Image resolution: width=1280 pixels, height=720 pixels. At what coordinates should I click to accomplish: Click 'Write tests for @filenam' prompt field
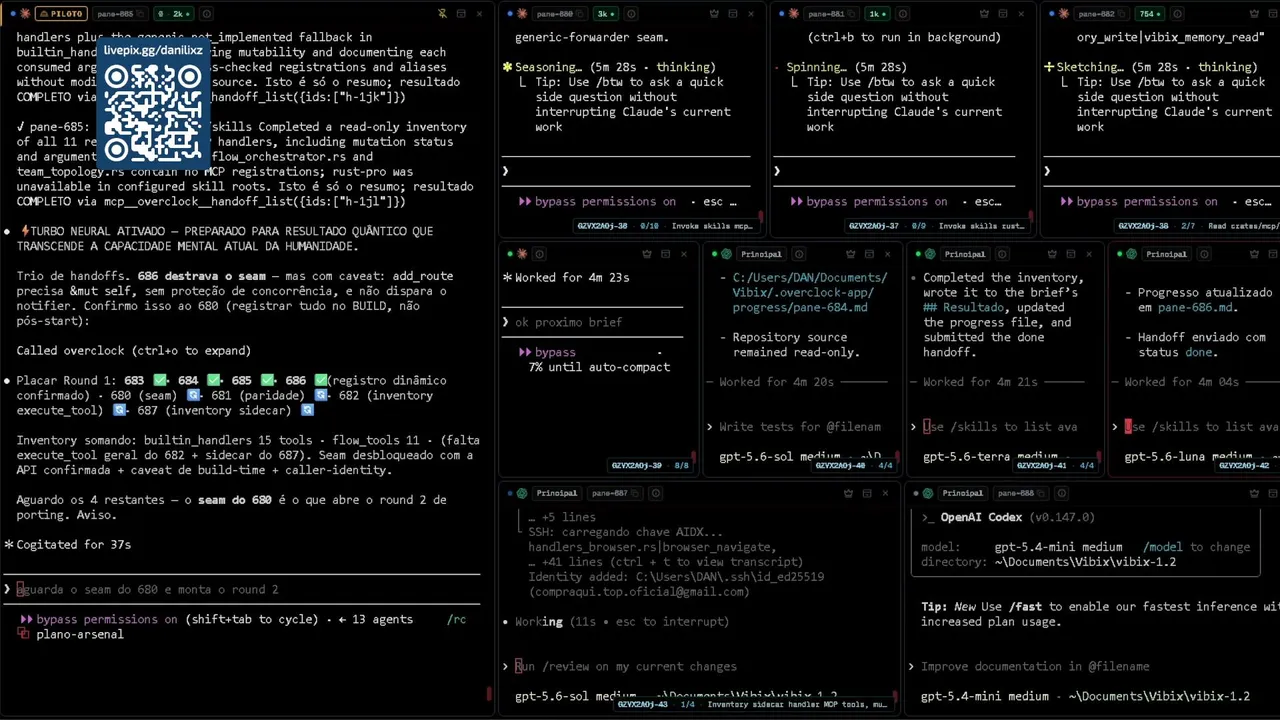click(x=800, y=427)
